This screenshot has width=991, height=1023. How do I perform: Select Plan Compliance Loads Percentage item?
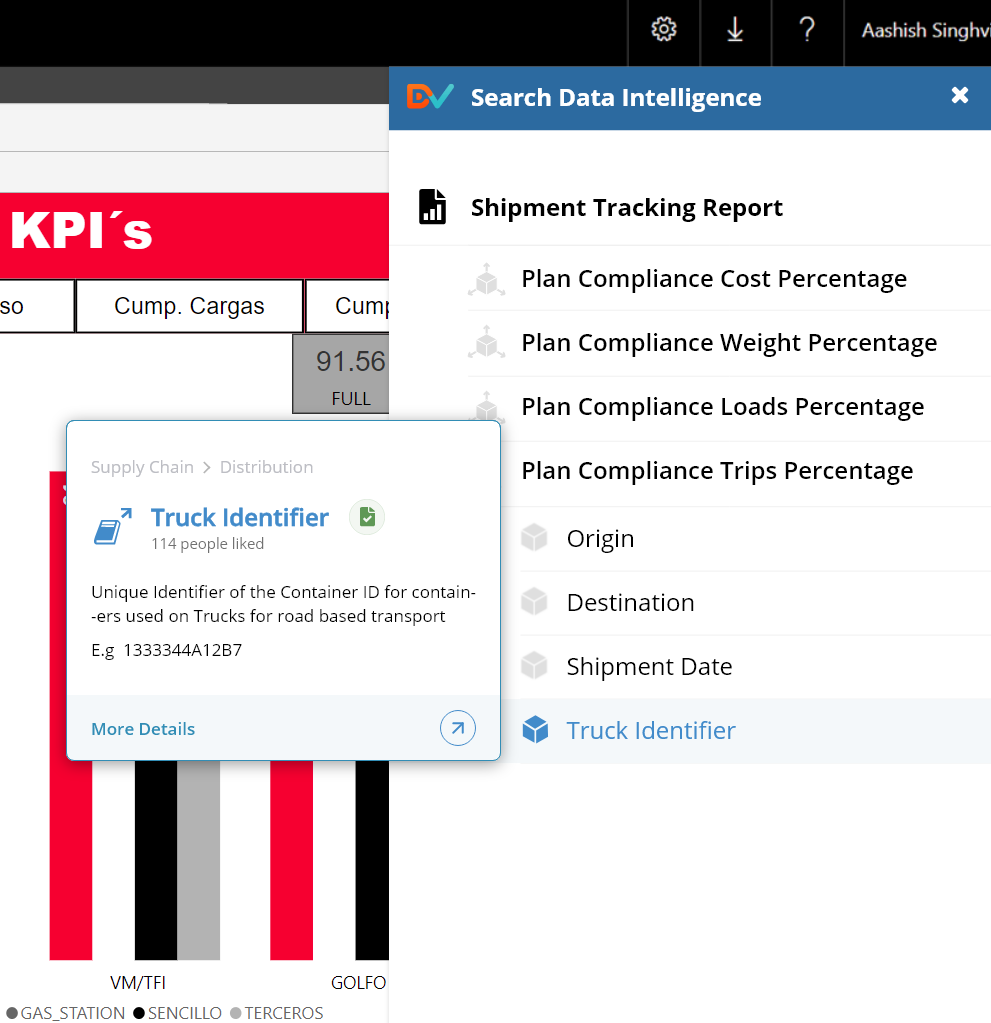[722, 407]
